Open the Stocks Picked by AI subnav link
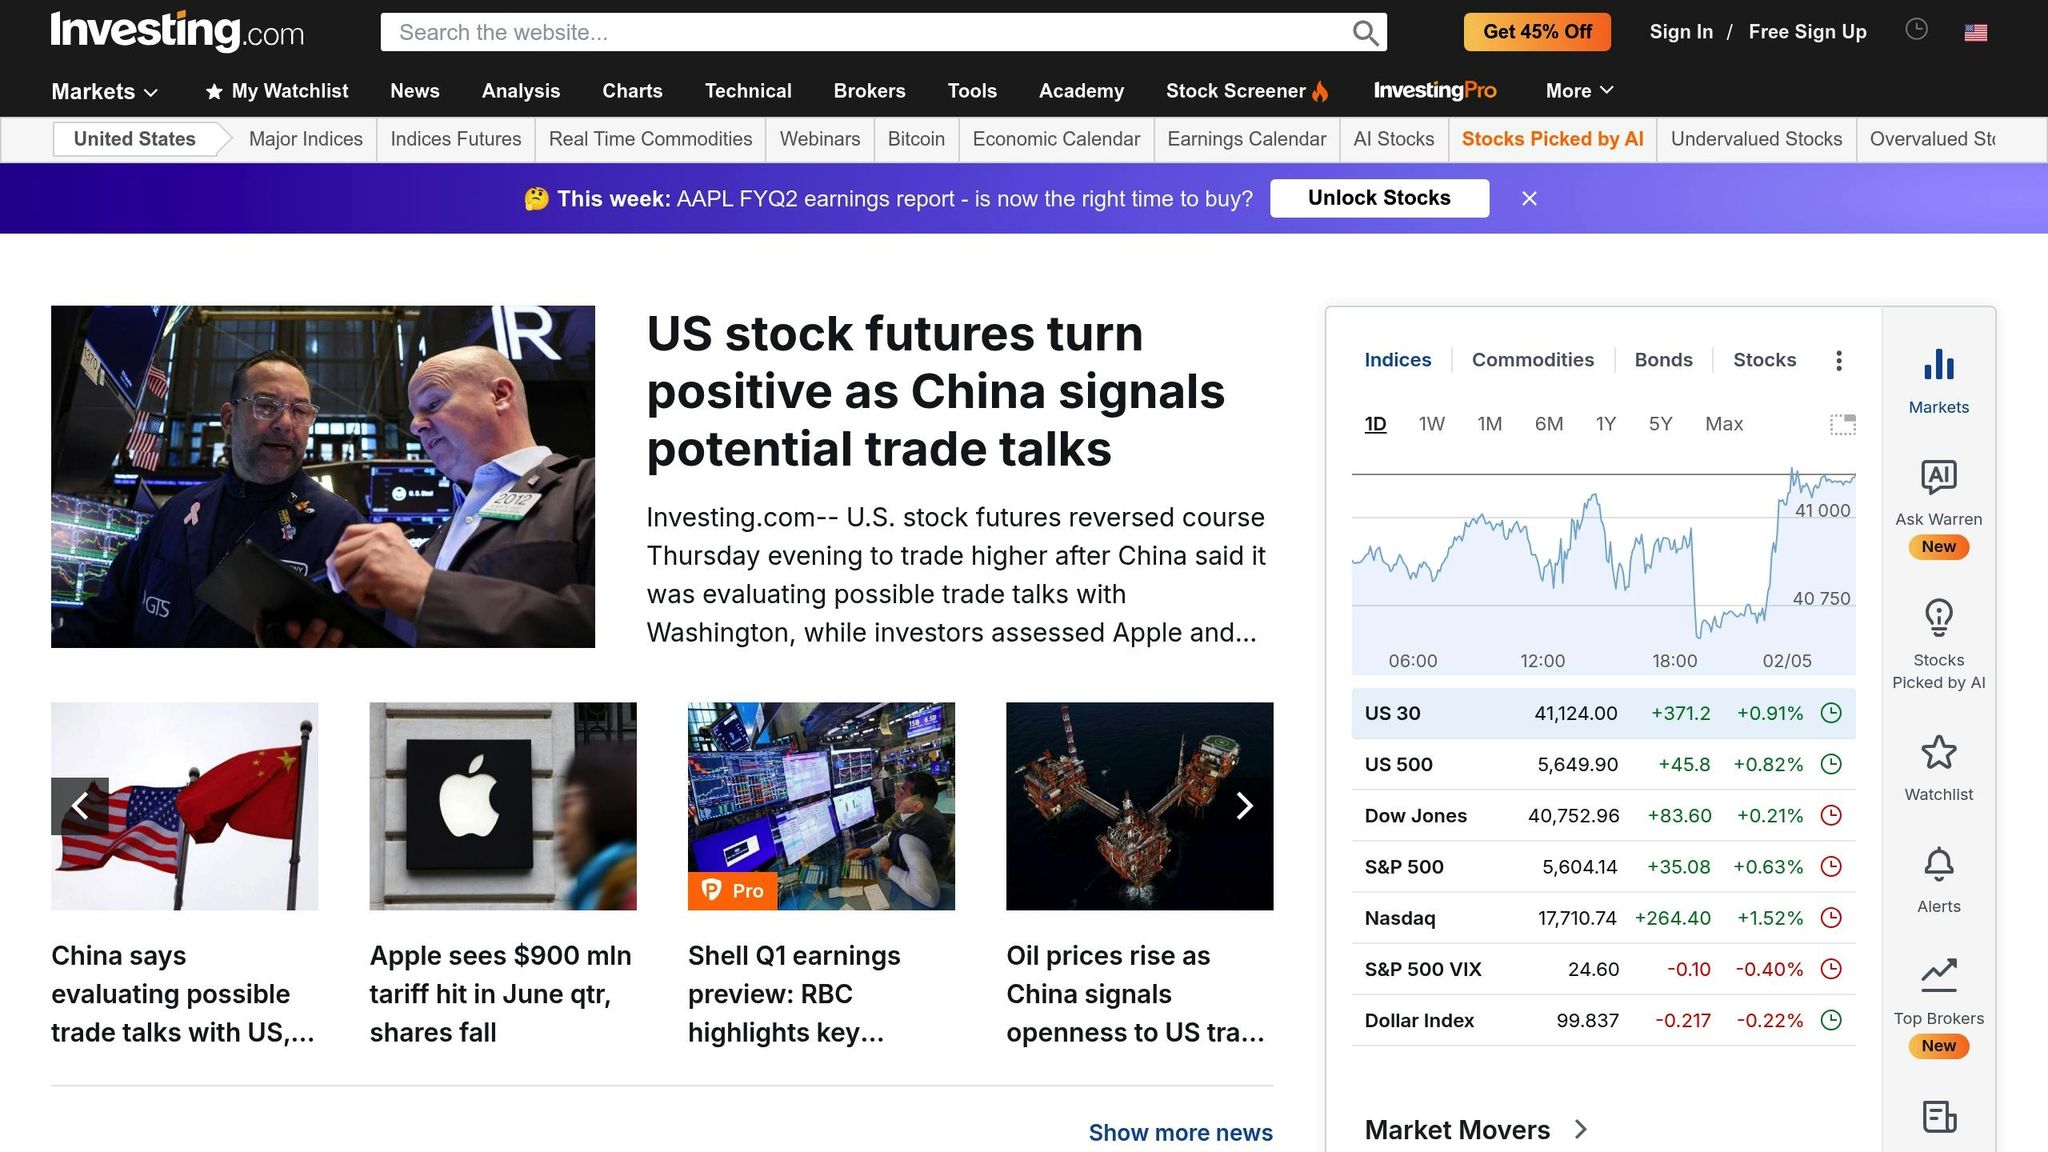The height and width of the screenshot is (1152, 2048). tap(1552, 139)
